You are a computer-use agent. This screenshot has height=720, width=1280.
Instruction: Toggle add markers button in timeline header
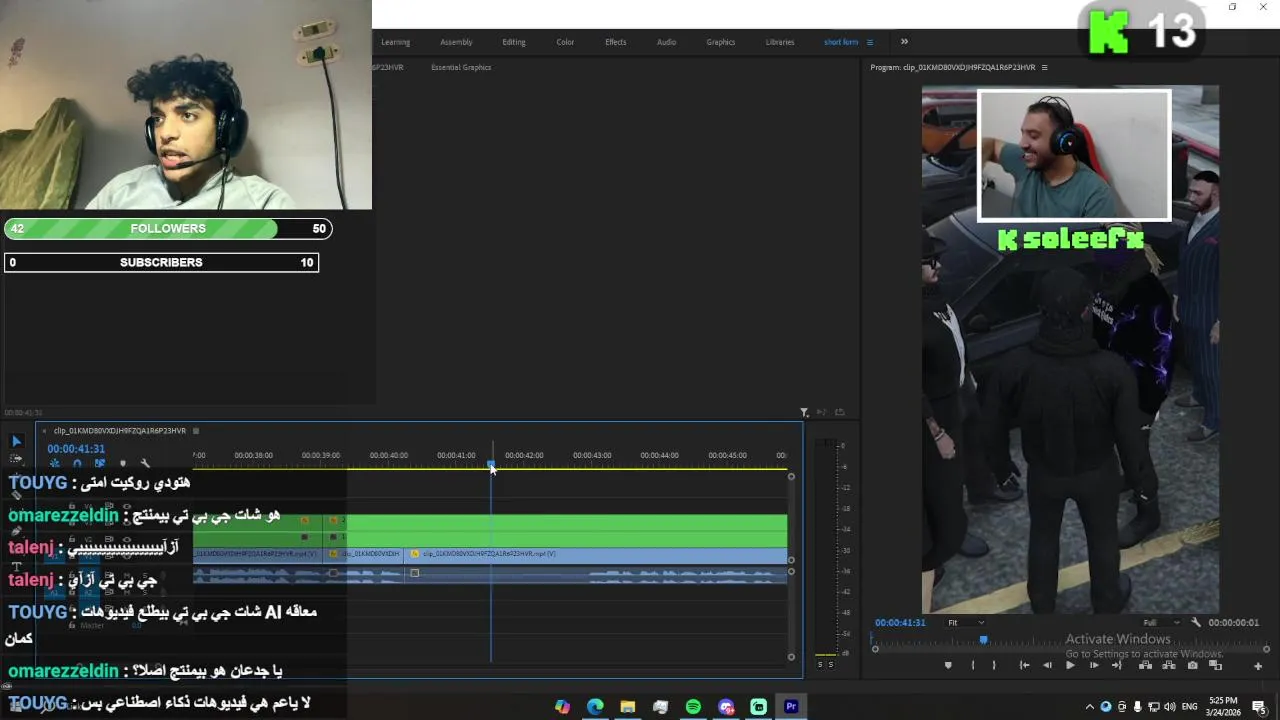coord(123,463)
